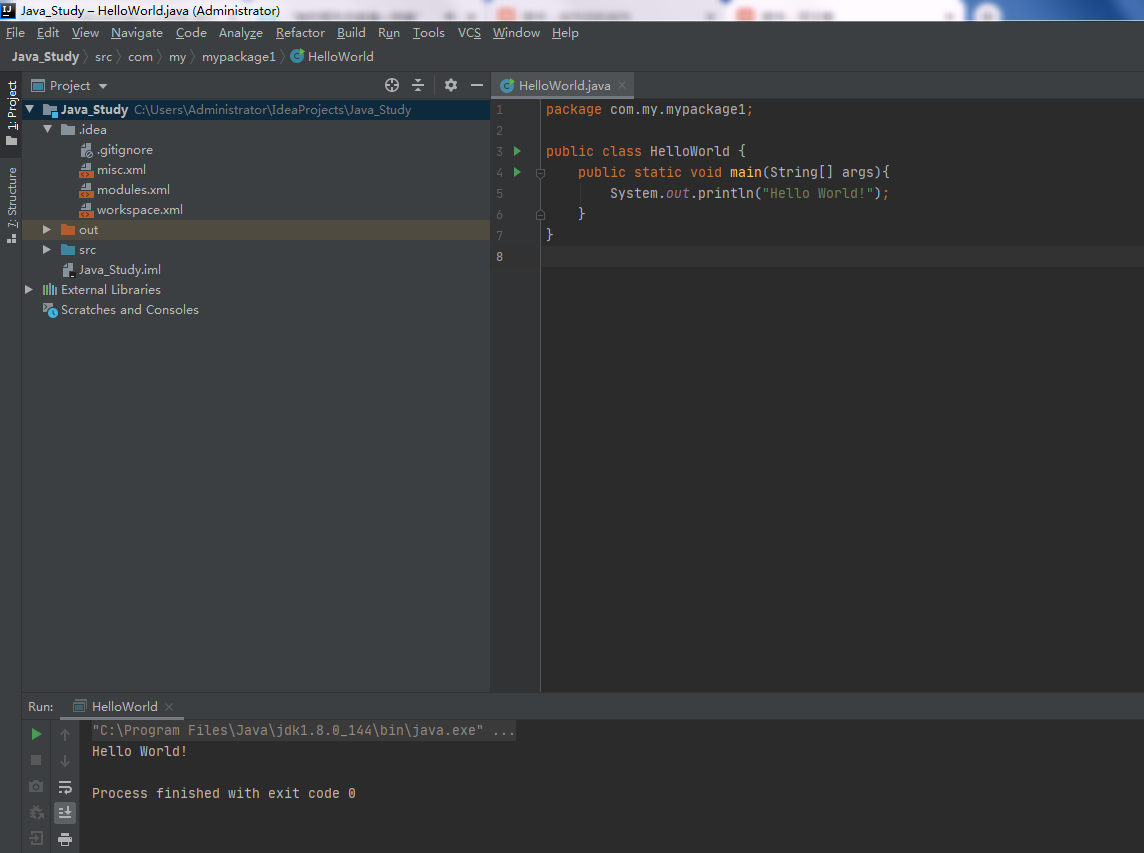Open the Run menu
The image size is (1144, 853).
pos(389,33)
